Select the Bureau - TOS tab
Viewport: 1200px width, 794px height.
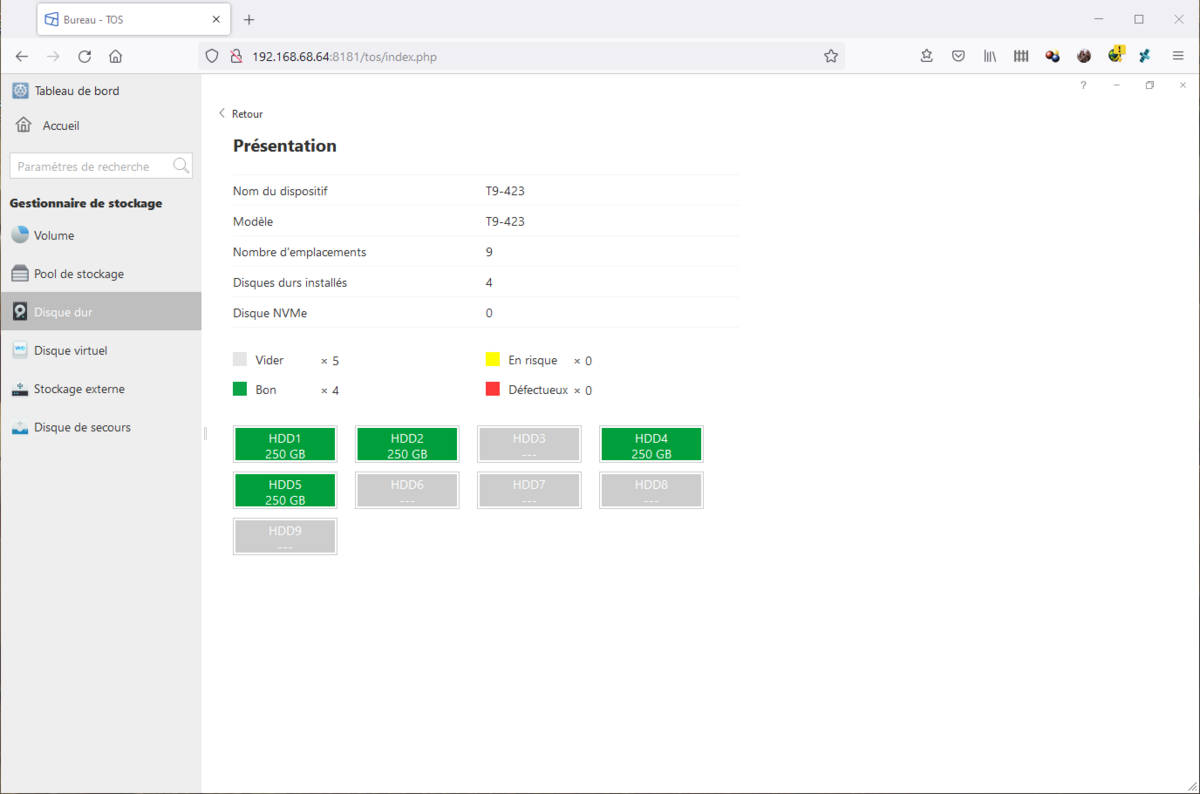pos(133,19)
